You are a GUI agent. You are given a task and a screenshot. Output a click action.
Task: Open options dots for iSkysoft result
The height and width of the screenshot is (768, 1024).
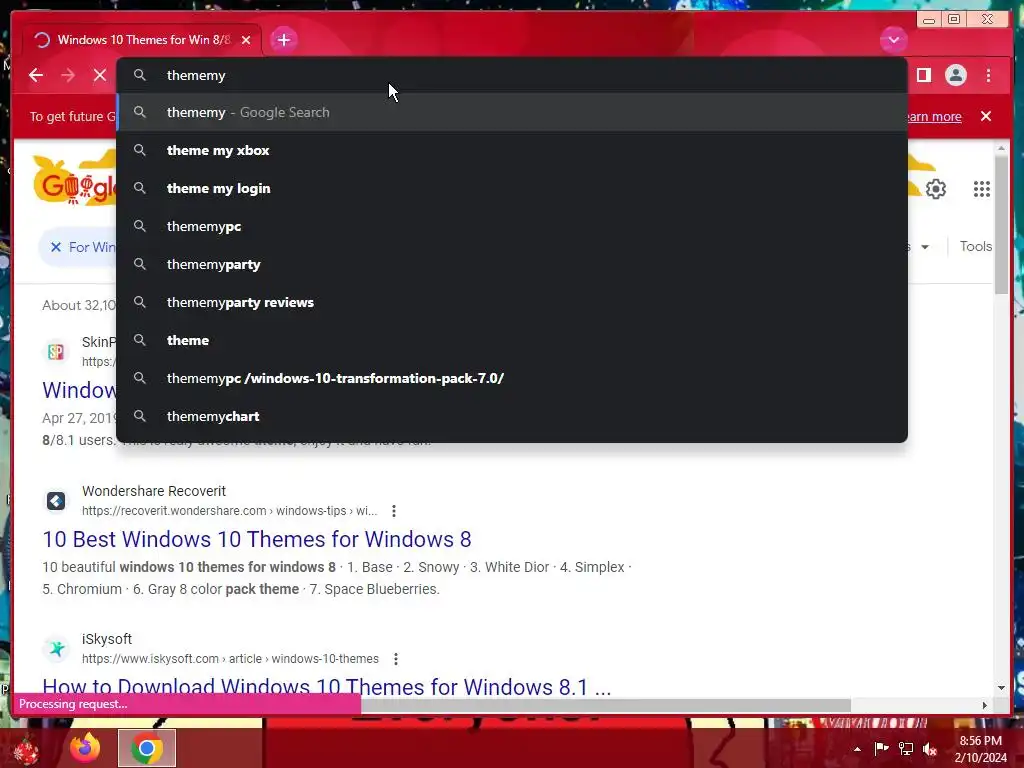(x=396, y=659)
